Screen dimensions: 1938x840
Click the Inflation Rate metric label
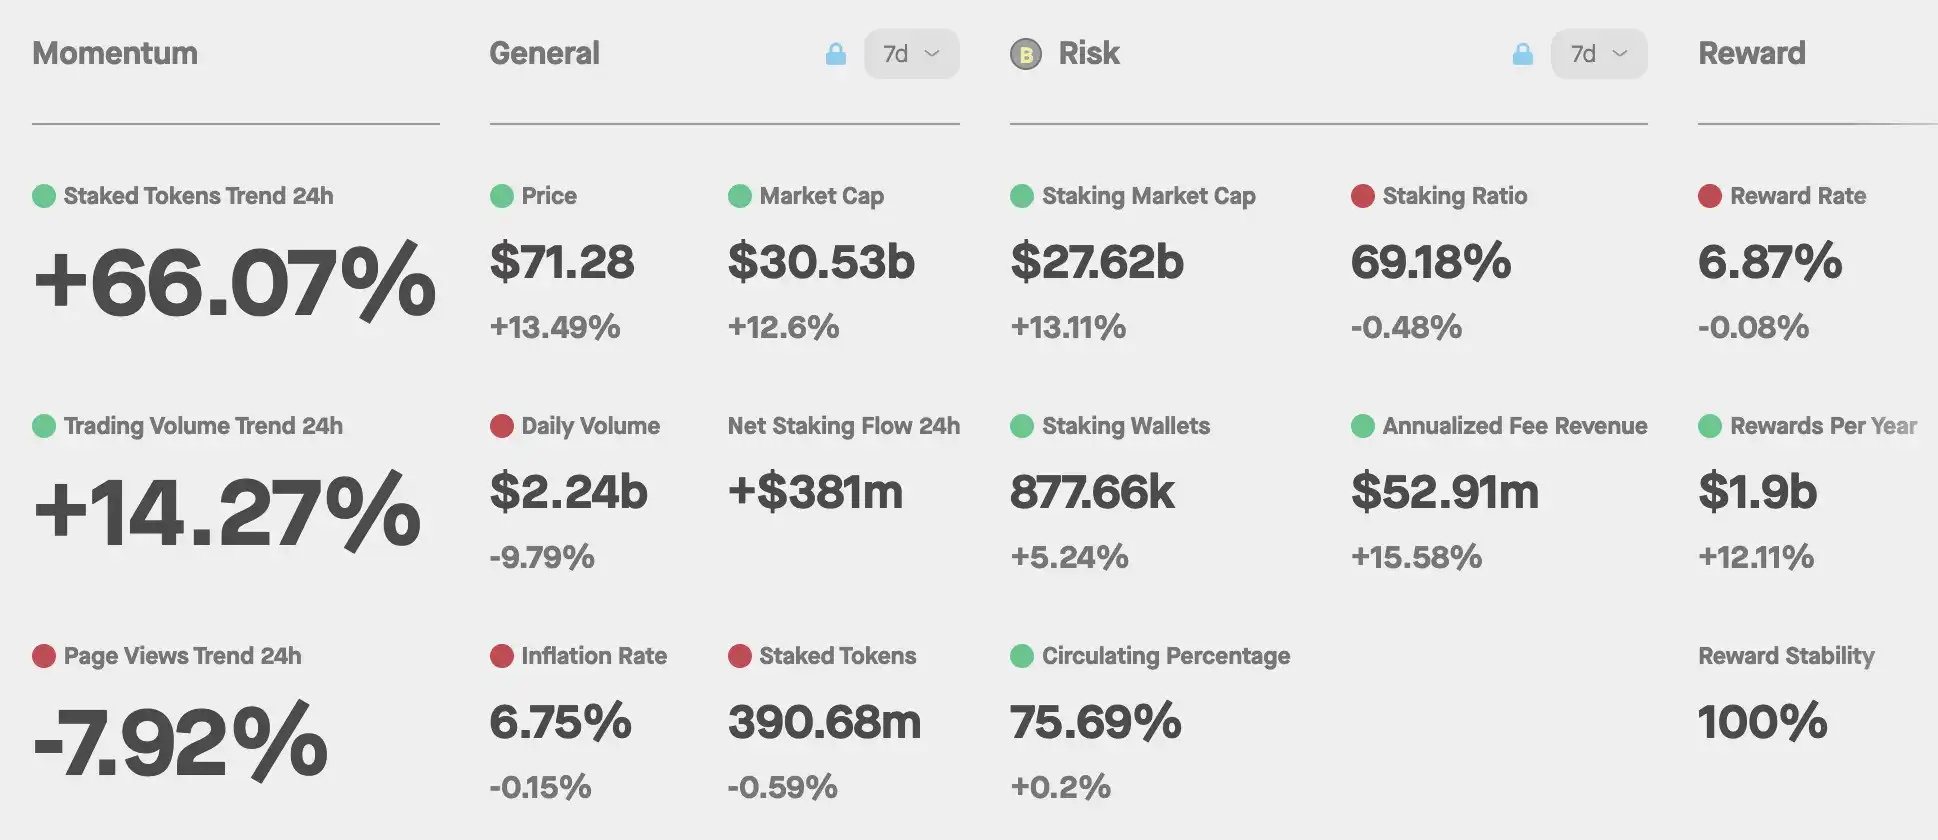594,656
